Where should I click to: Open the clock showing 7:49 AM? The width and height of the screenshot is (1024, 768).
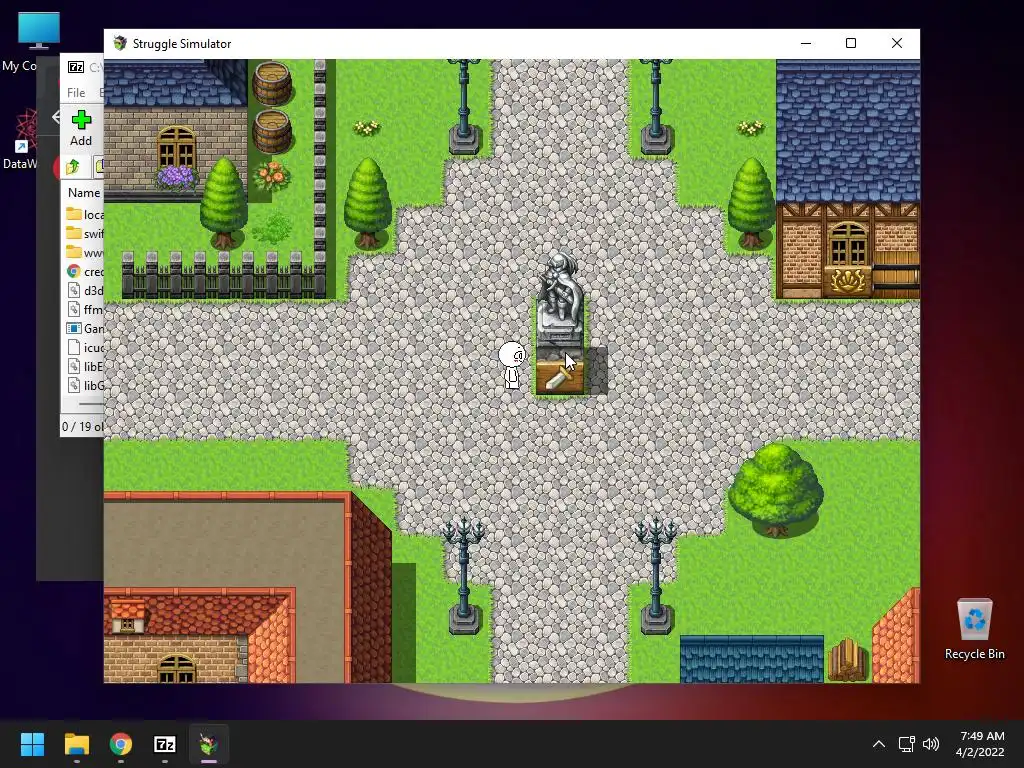pyautogui.click(x=980, y=744)
